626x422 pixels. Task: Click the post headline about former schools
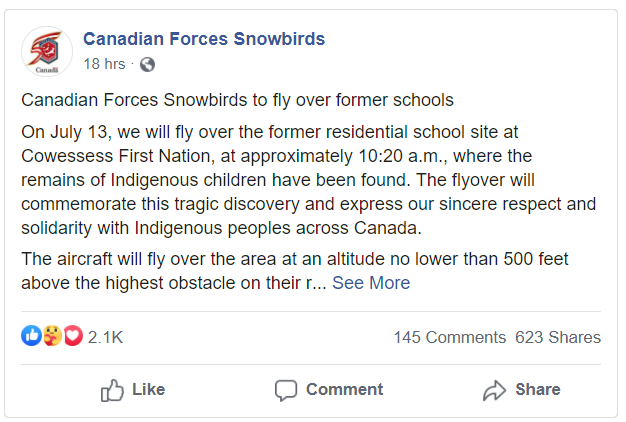238,100
